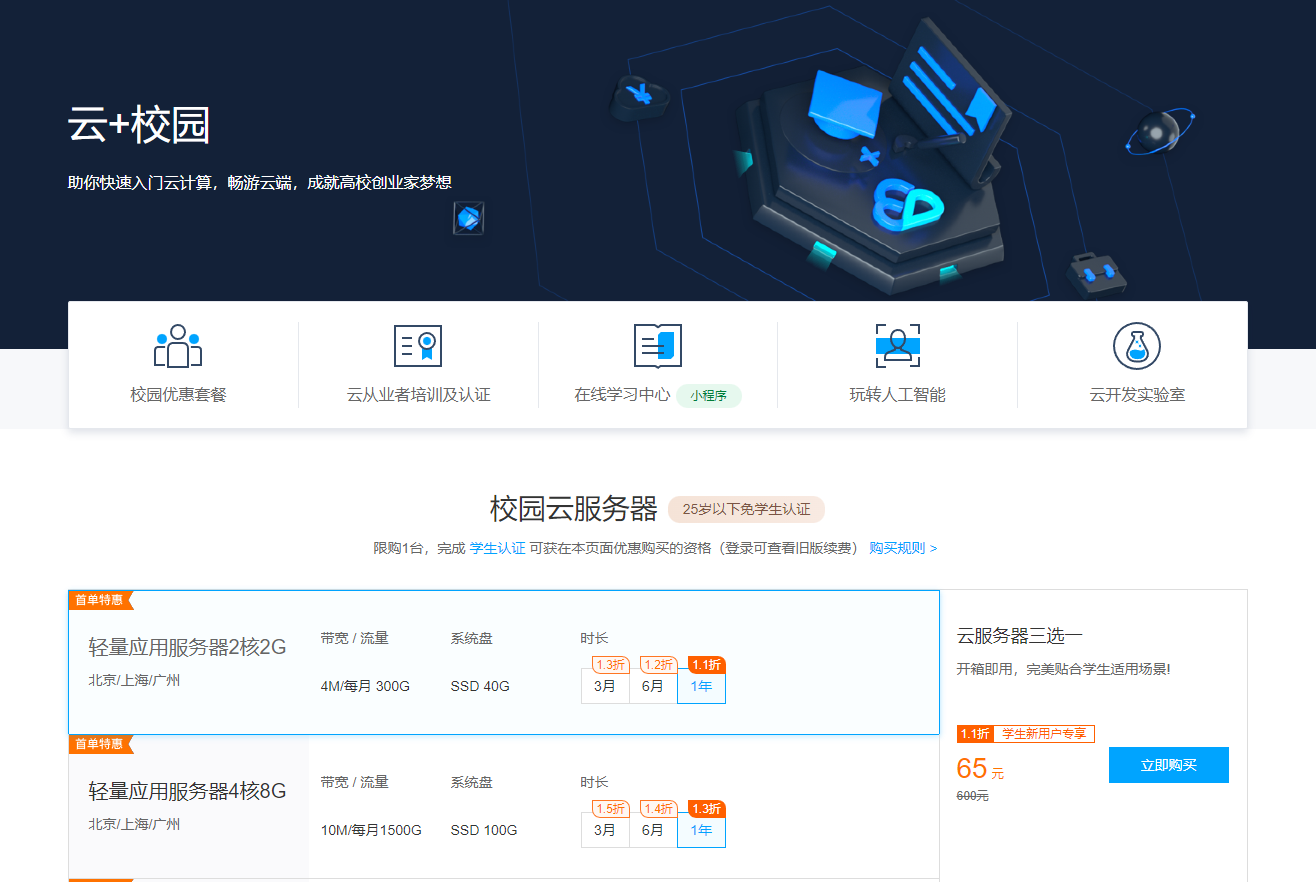Click the online learning center book icon
Viewport: 1316px width, 882px height.
click(x=657, y=346)
